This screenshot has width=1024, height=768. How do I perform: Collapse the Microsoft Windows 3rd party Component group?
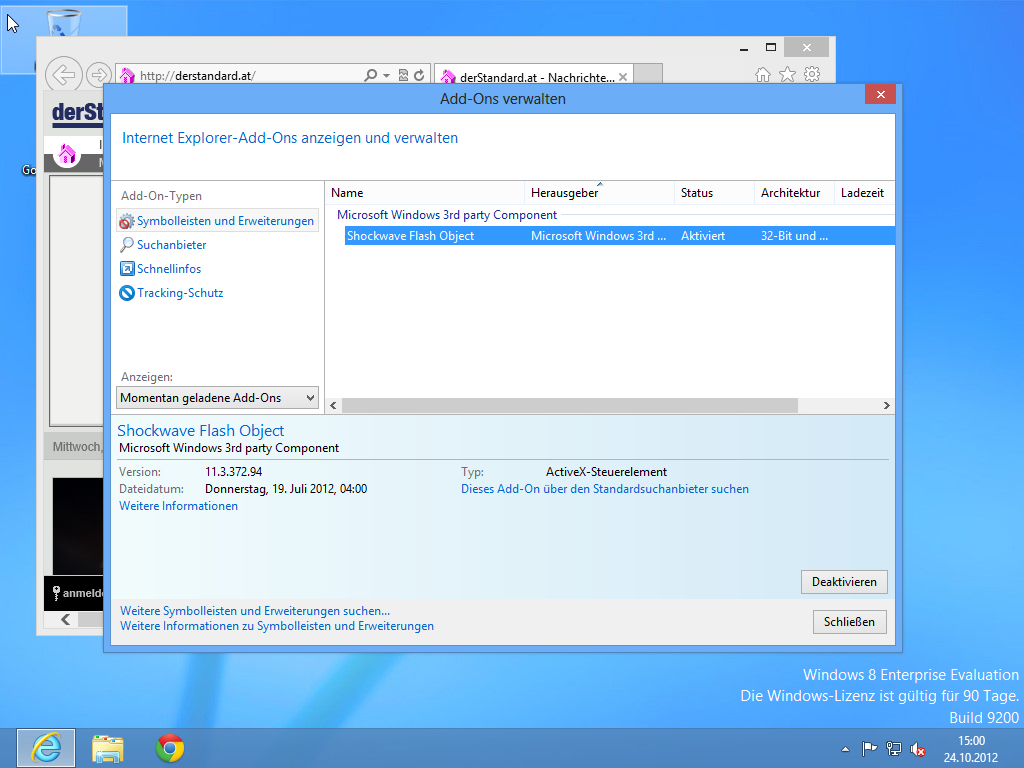coord(447,215)
